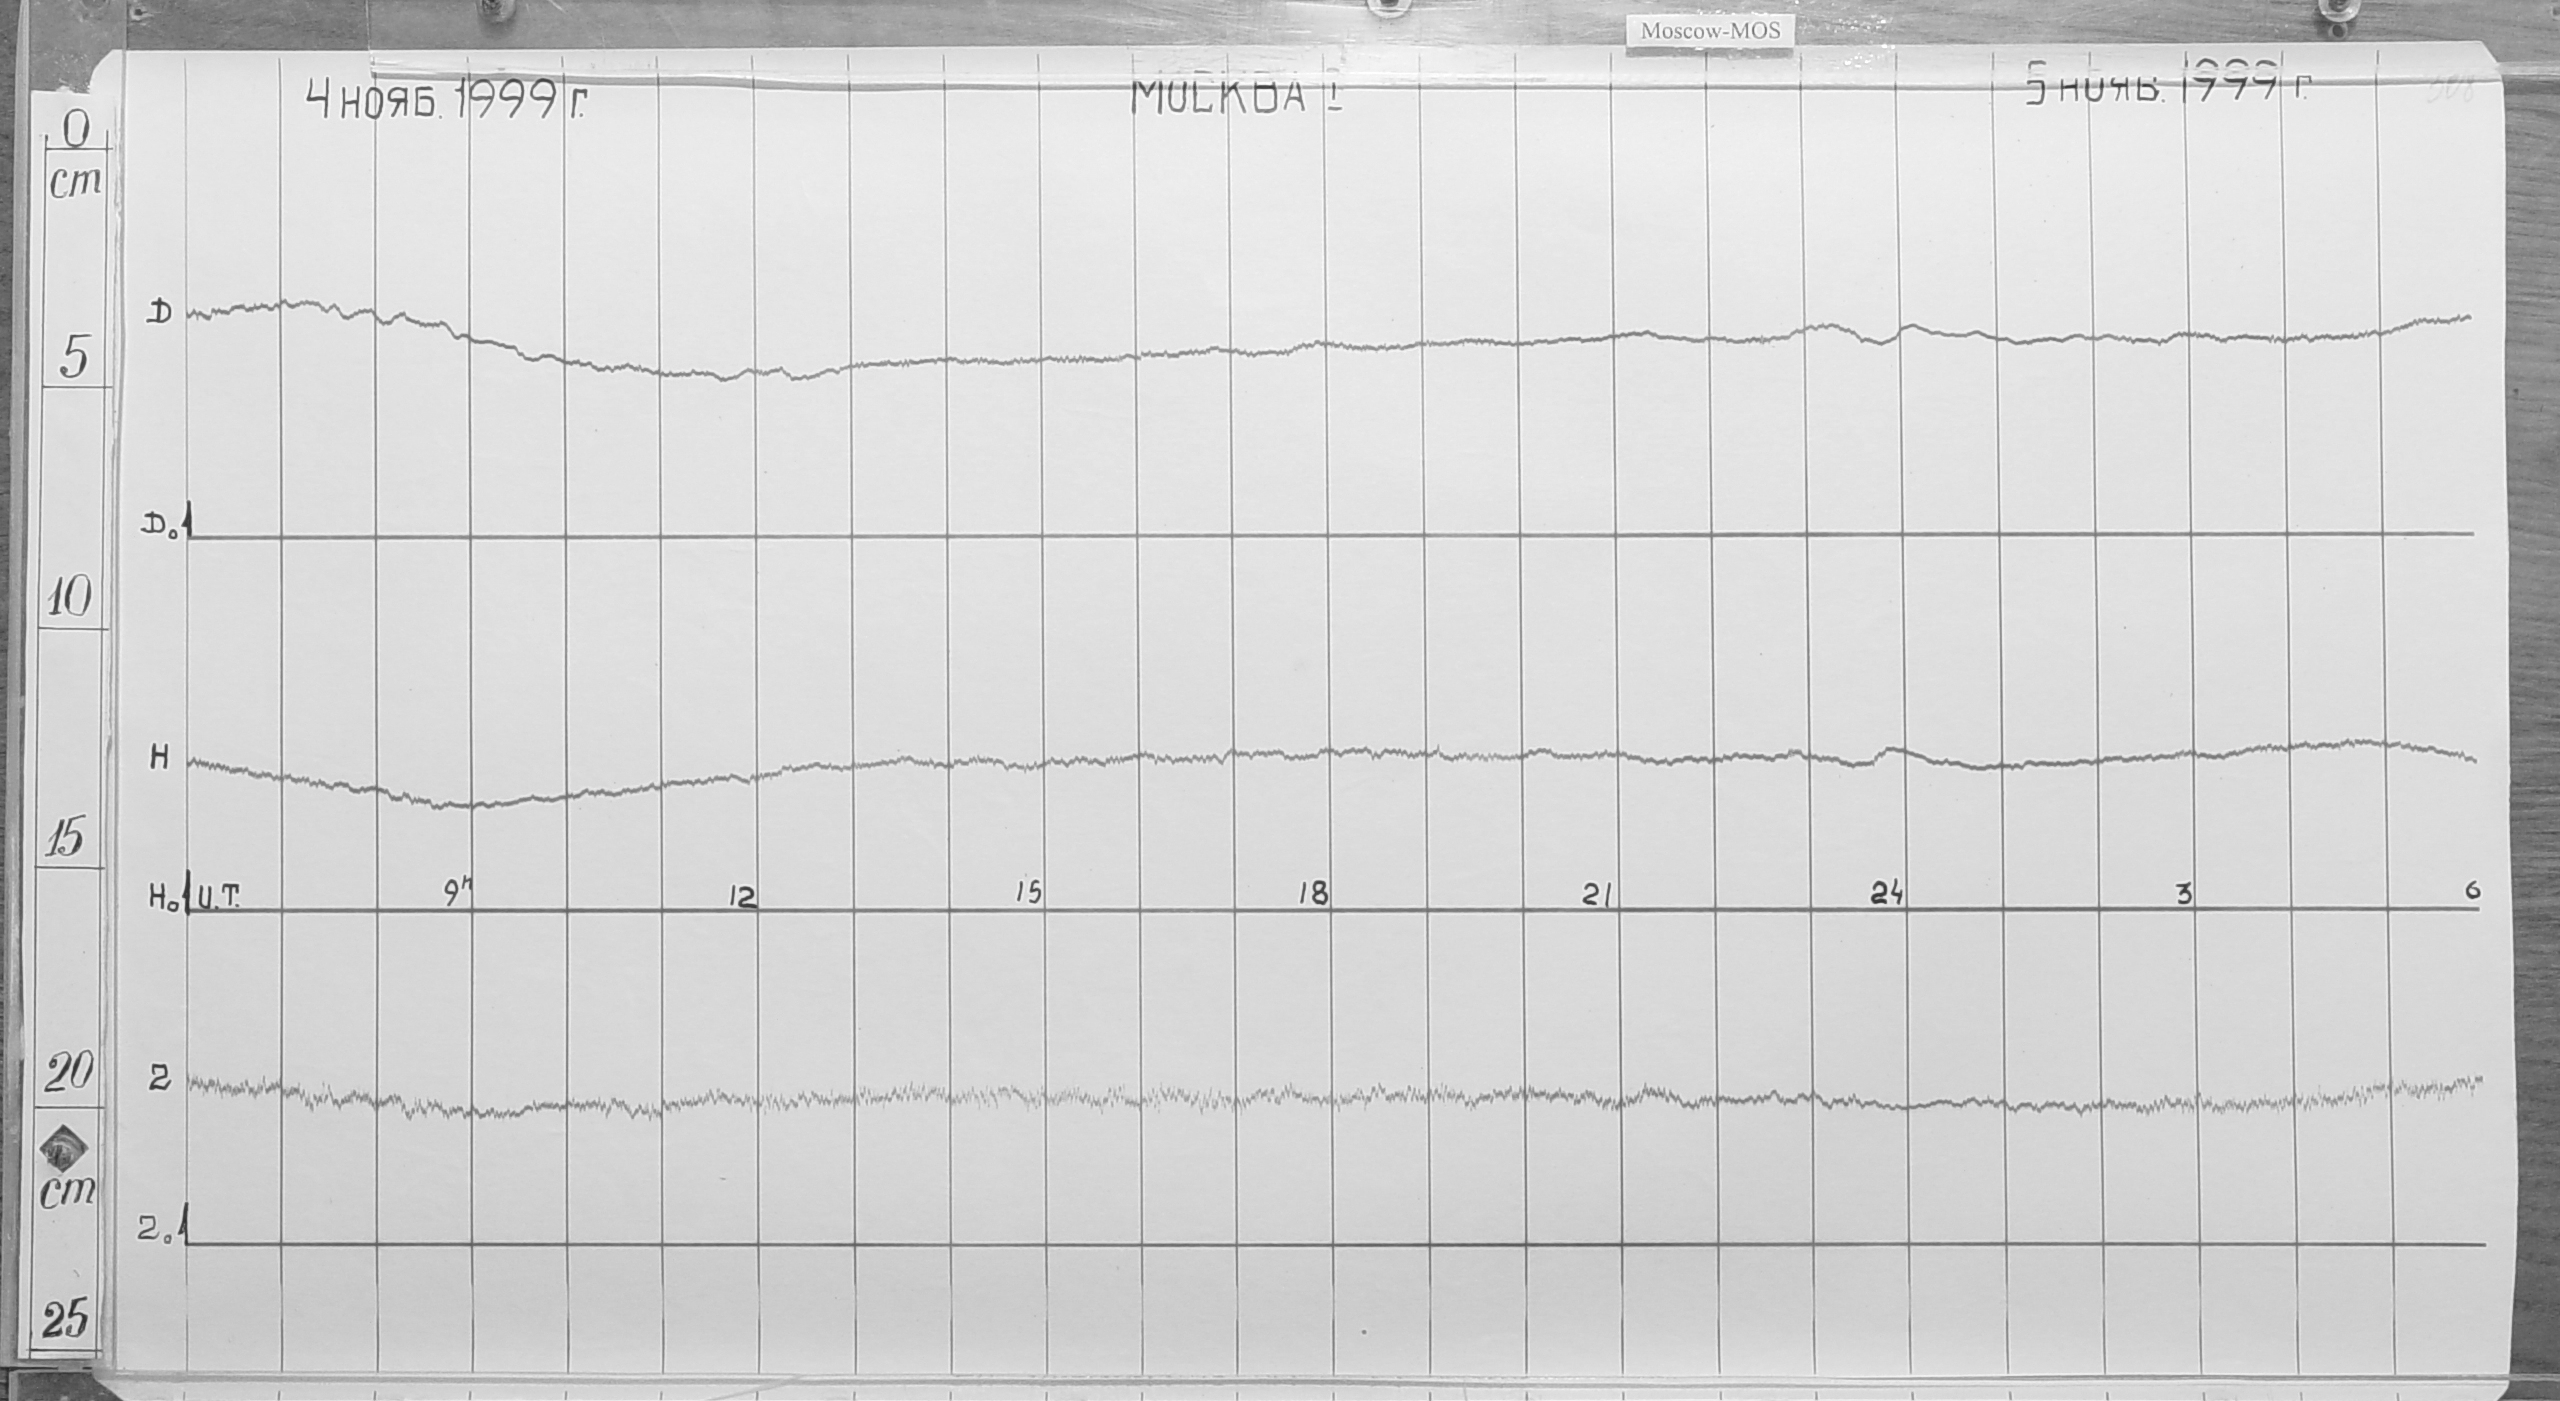Viewport: 2560px width, 1401px height.
Task: Click the Moscow-MOS station label
Action: click(x=1710, y=31)
